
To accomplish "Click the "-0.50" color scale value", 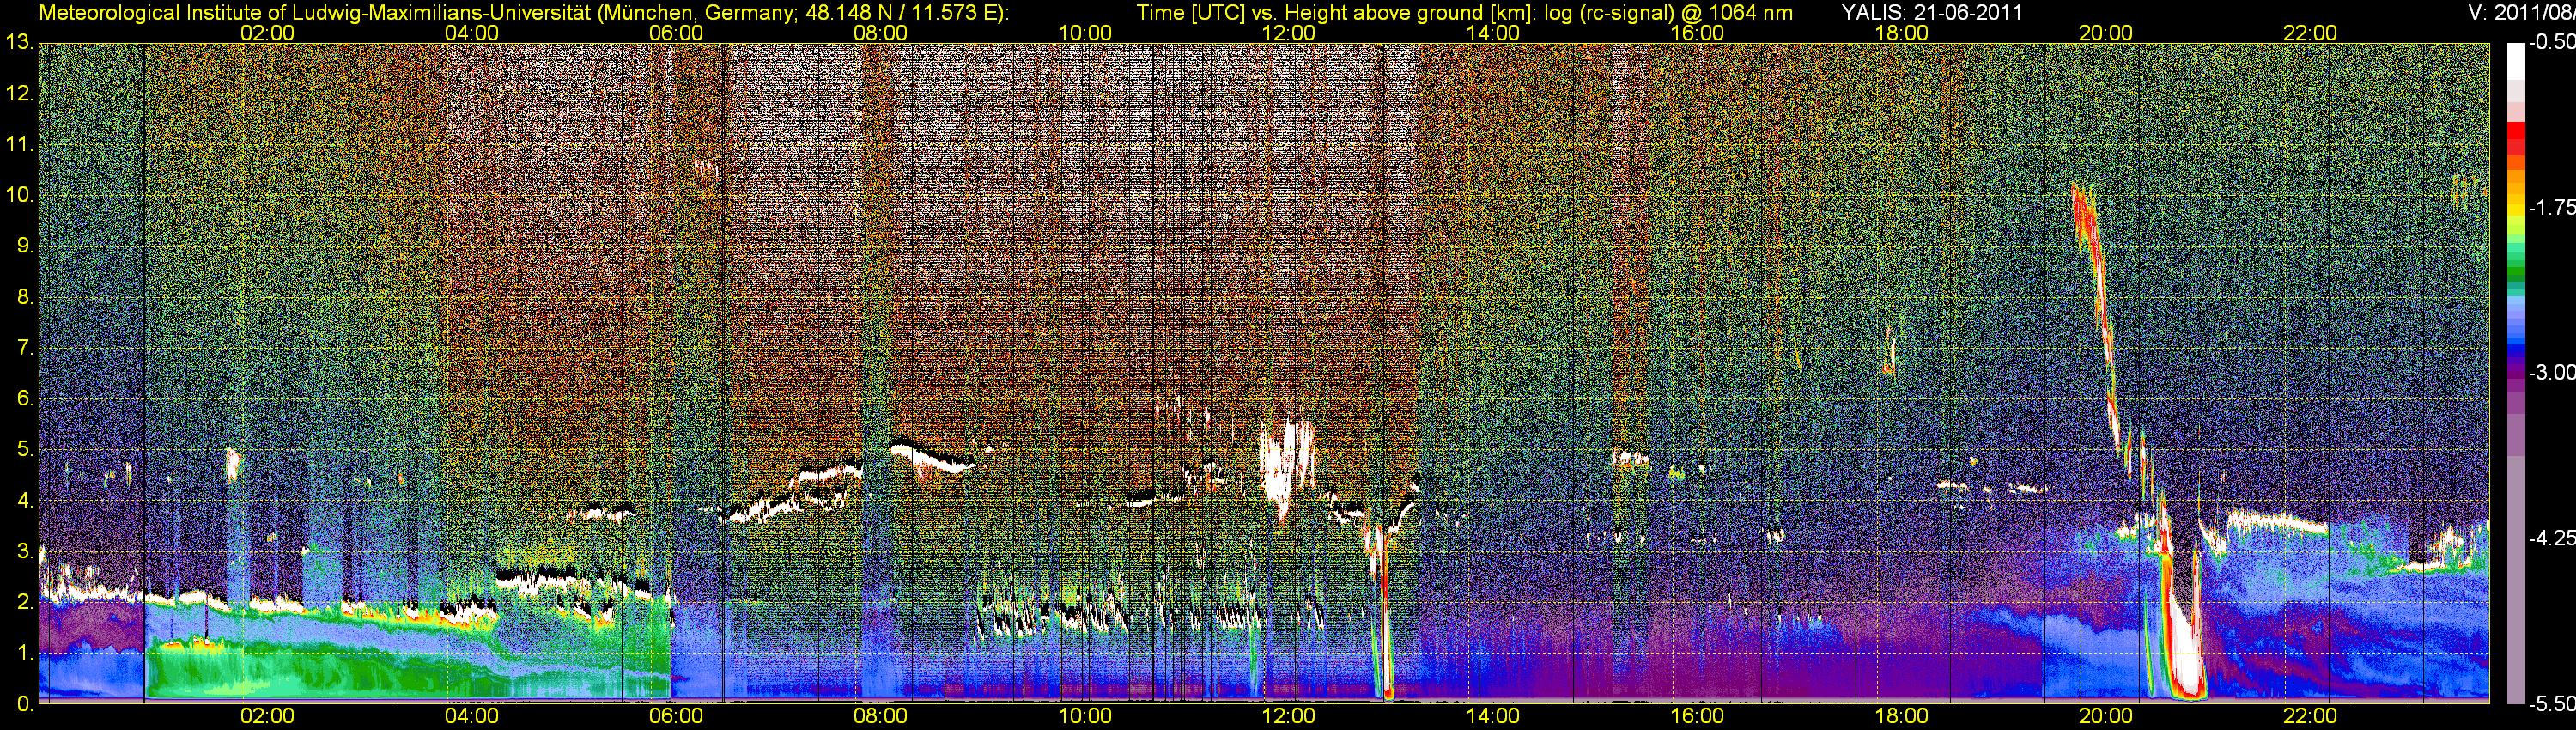I will 2551,43.
